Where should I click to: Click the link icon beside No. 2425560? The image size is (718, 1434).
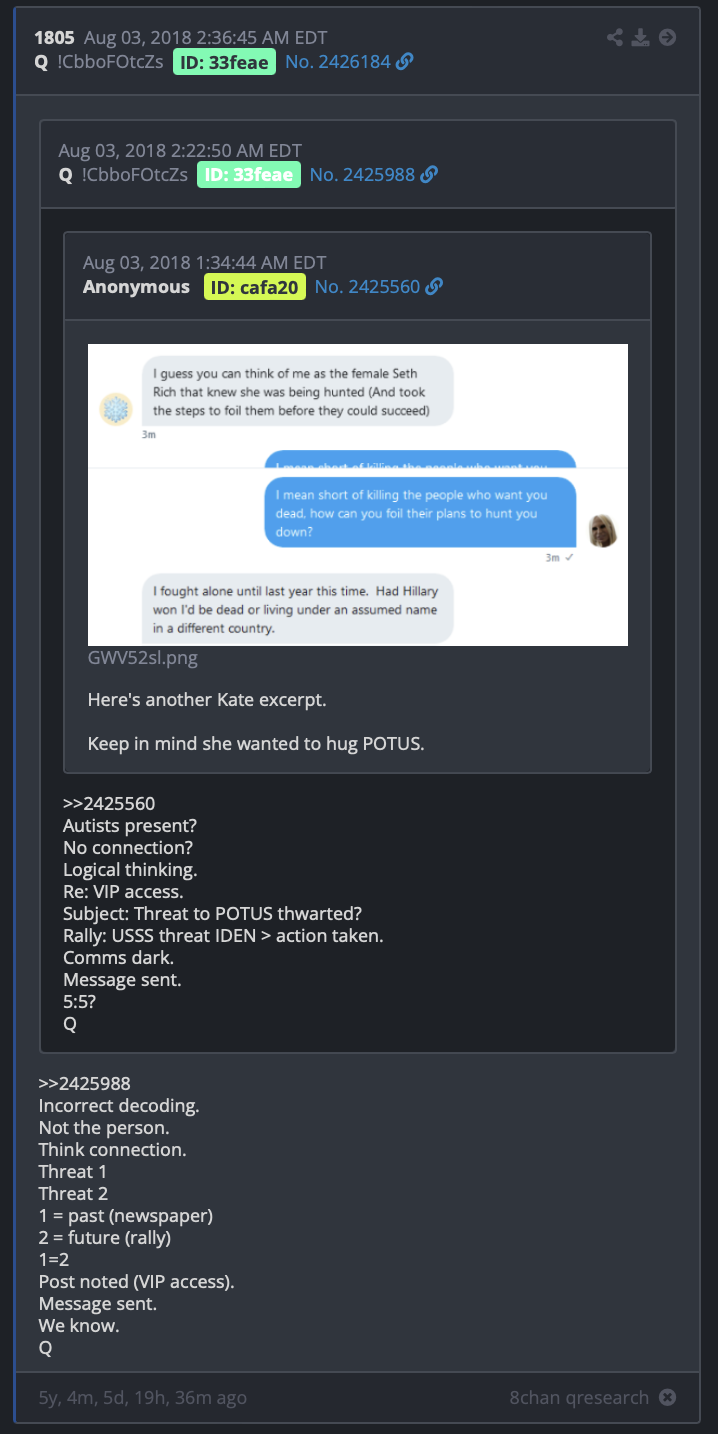(x=434, y=287)
